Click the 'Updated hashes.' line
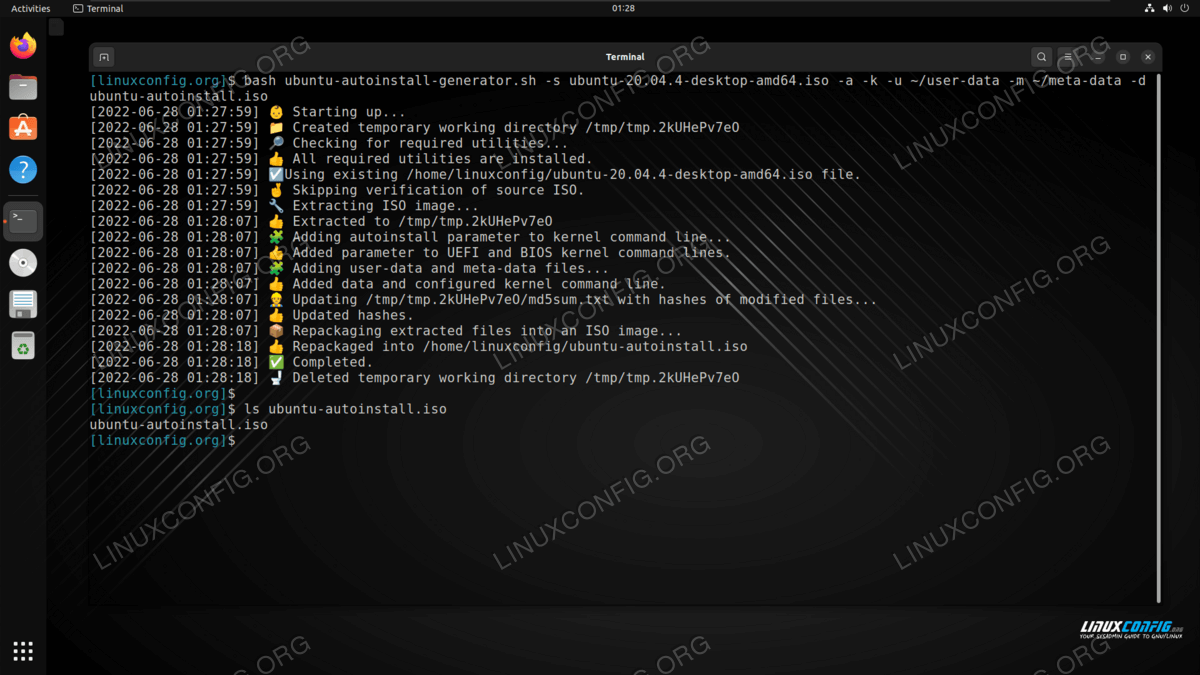Screen dimensions: 1200x675 pyautogui.click(x=252, y=315)
